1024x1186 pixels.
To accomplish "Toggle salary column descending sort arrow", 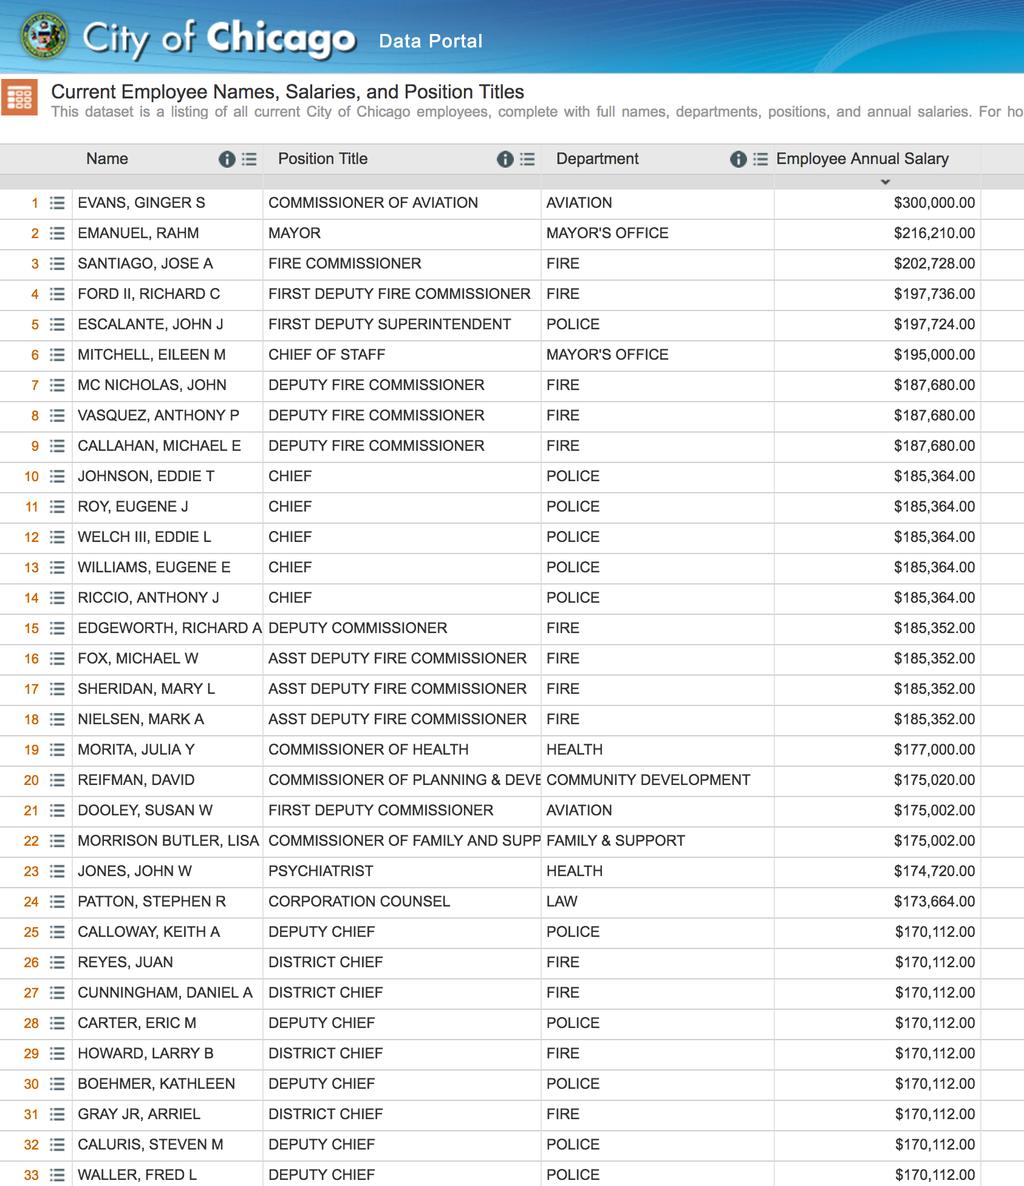I will point(885,182).
